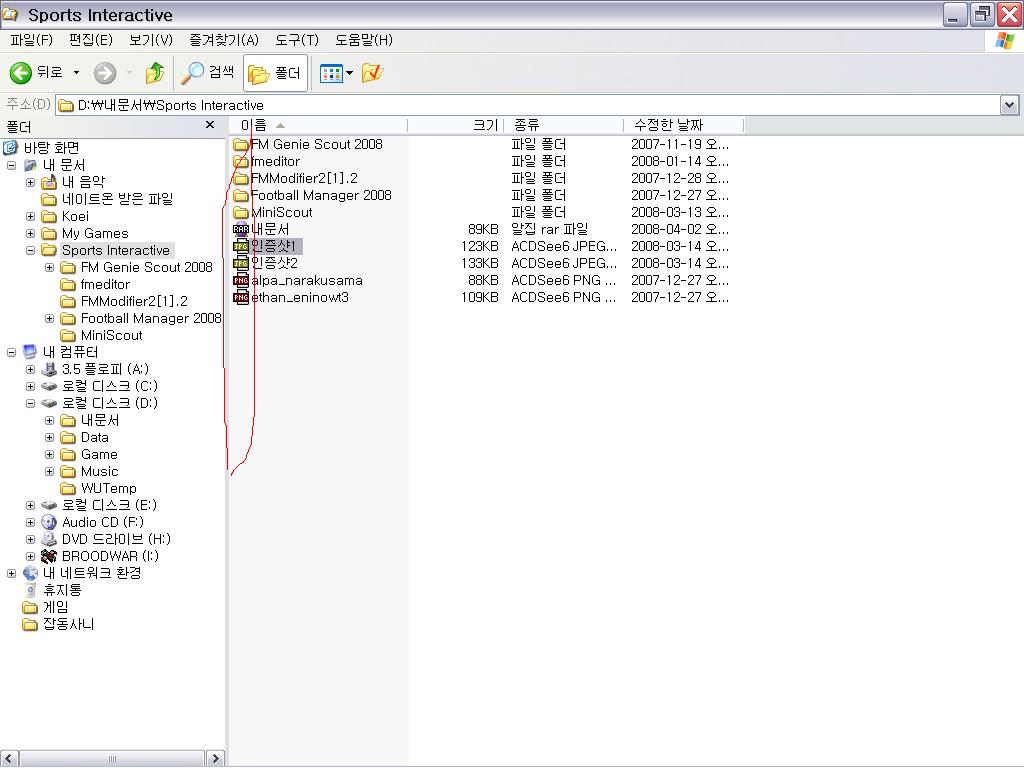
Task: Go up one folder level icon
Action: [155, 72]
